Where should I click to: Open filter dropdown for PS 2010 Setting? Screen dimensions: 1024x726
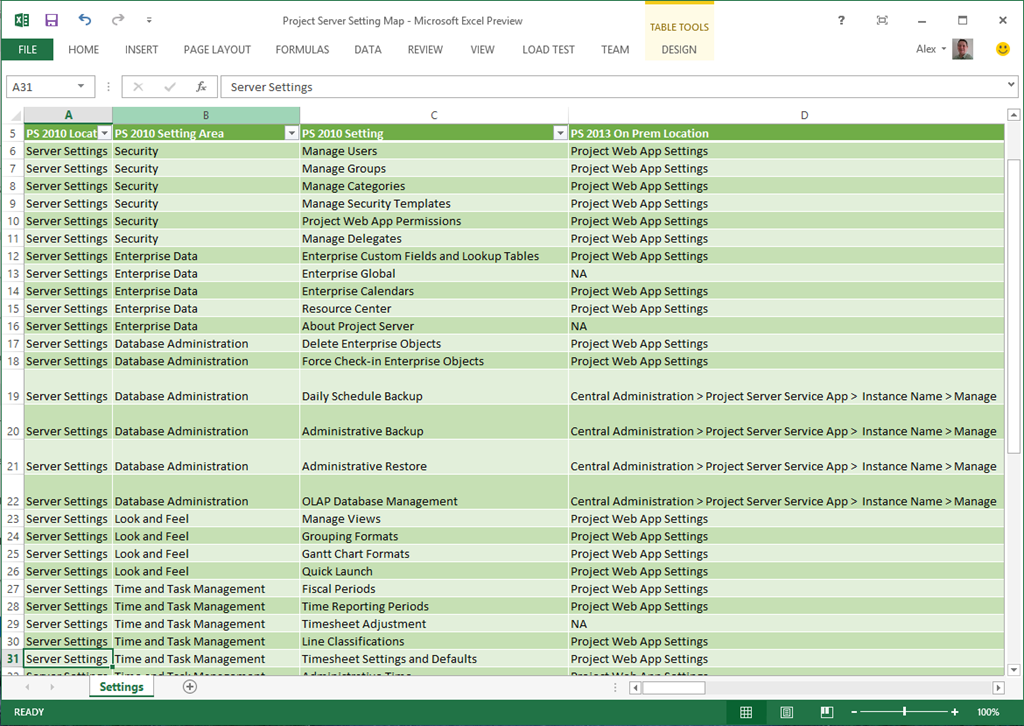click(x=560, y=133)
